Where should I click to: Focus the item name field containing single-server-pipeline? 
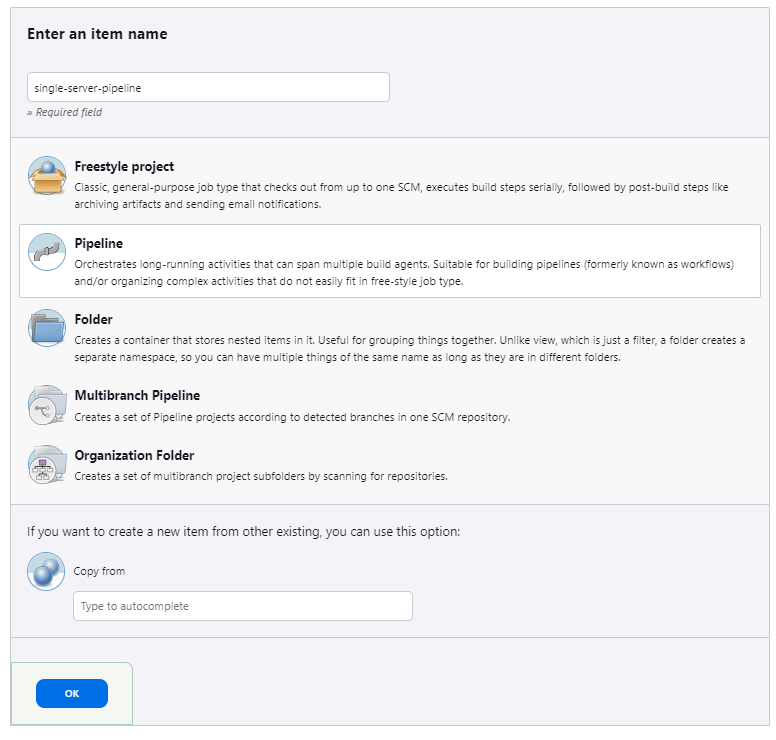pyautogui.click(x=208, y=87)
